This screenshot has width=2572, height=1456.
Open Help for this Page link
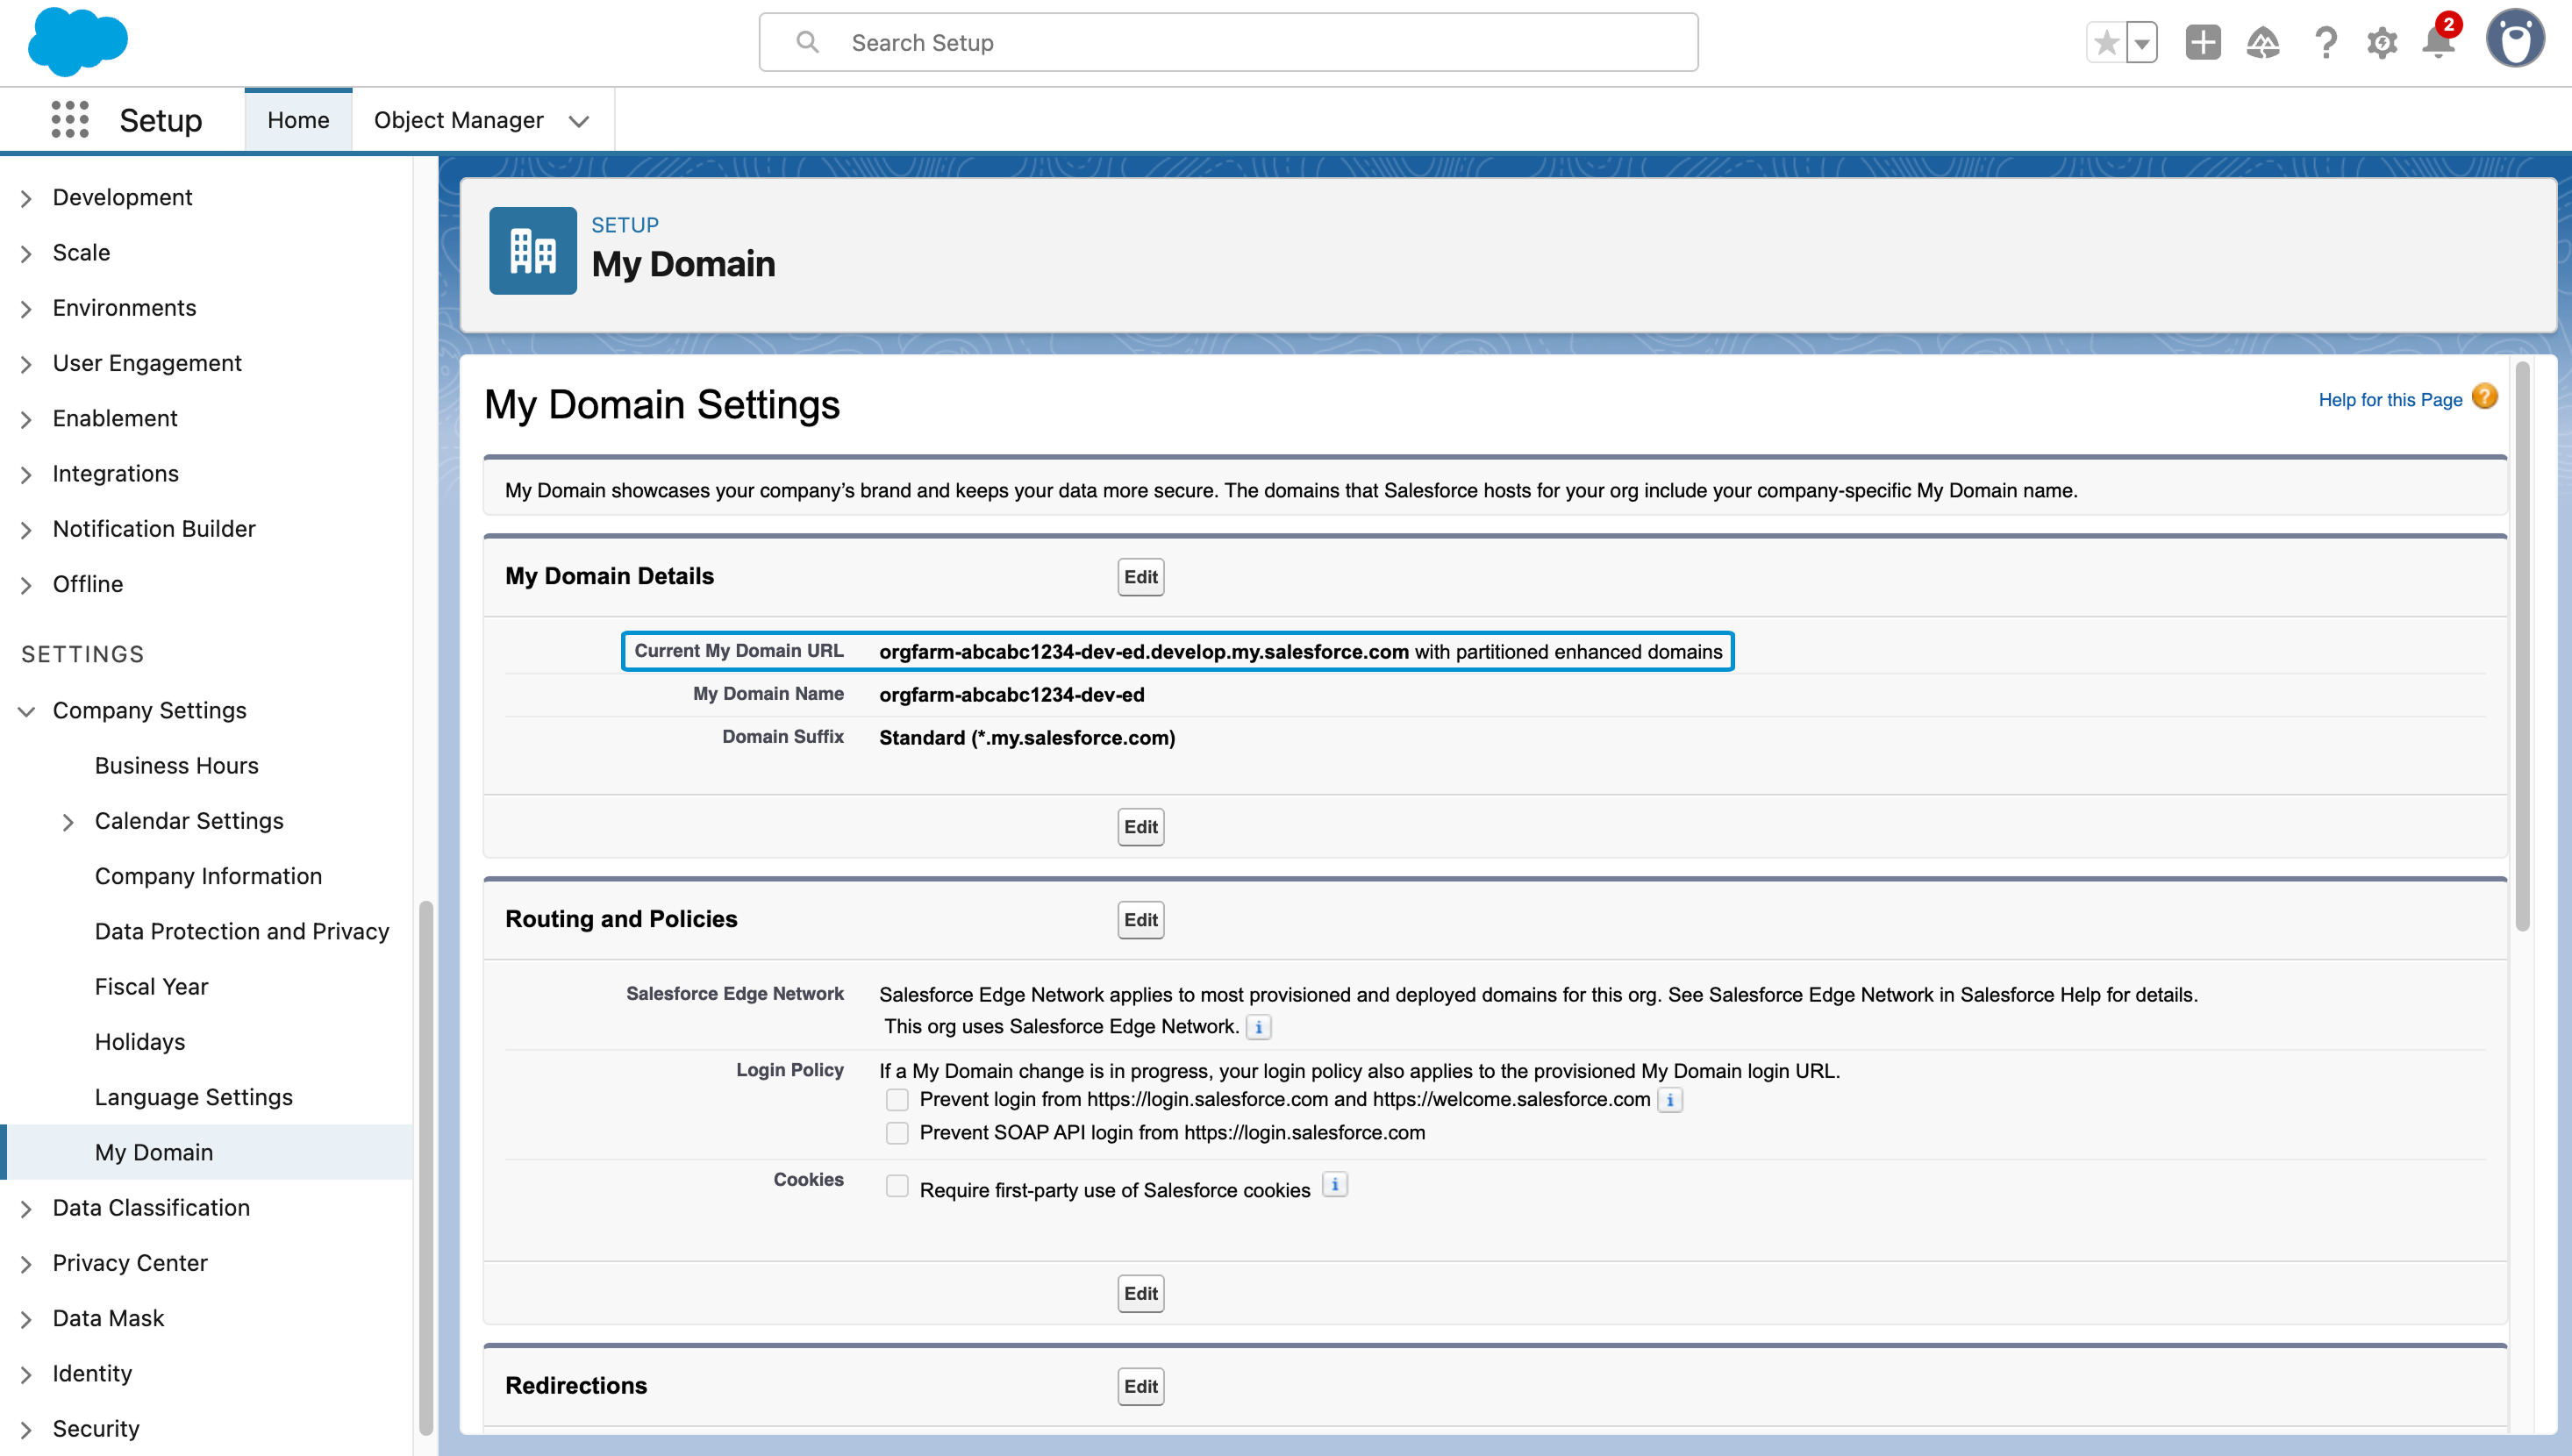click(2390, 399)
